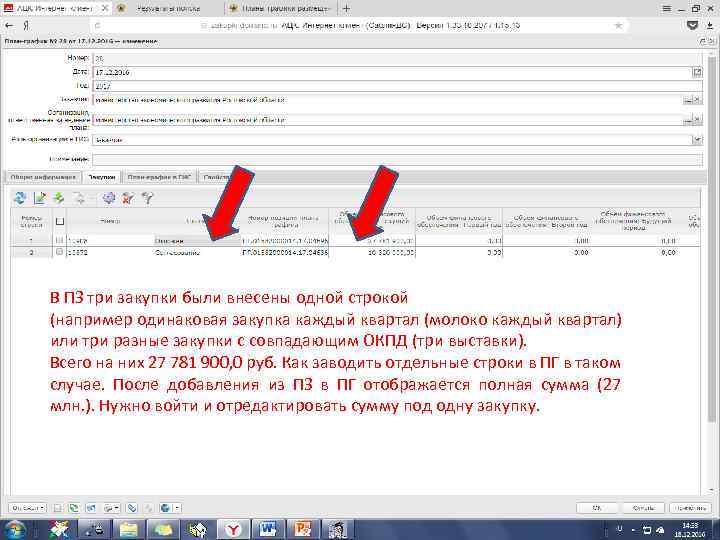Switch to the second browser tab
The image size is (720, 540).
168,8
